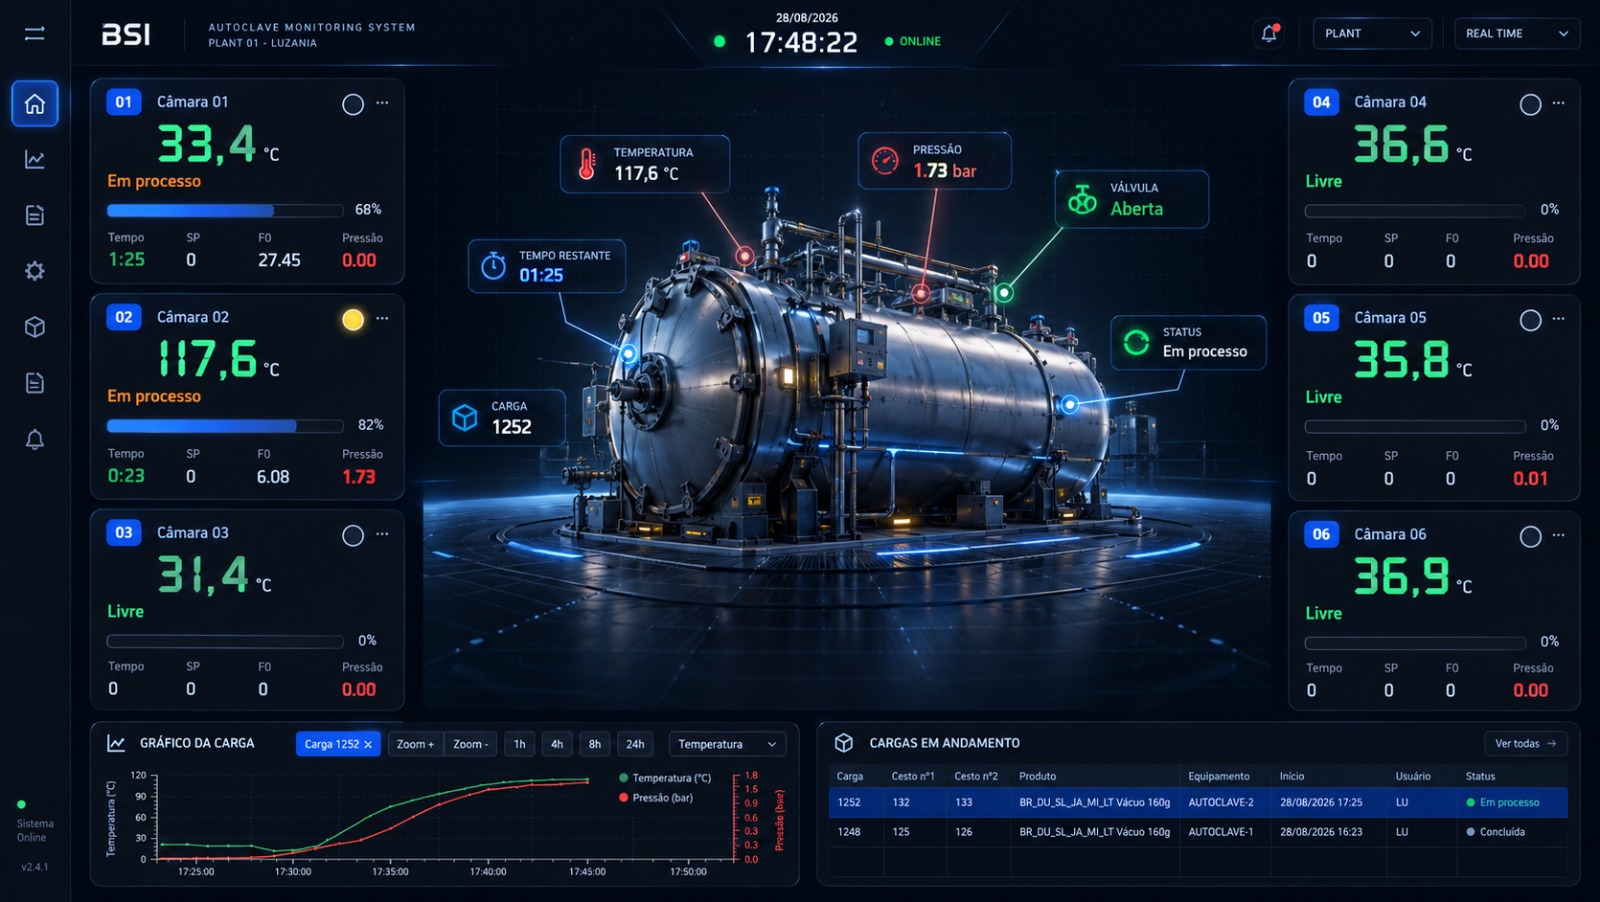The width and height of the screenshot is (1600, 902).
Task: Click the thermometer Temperatura icon
Action: (587, 164)
